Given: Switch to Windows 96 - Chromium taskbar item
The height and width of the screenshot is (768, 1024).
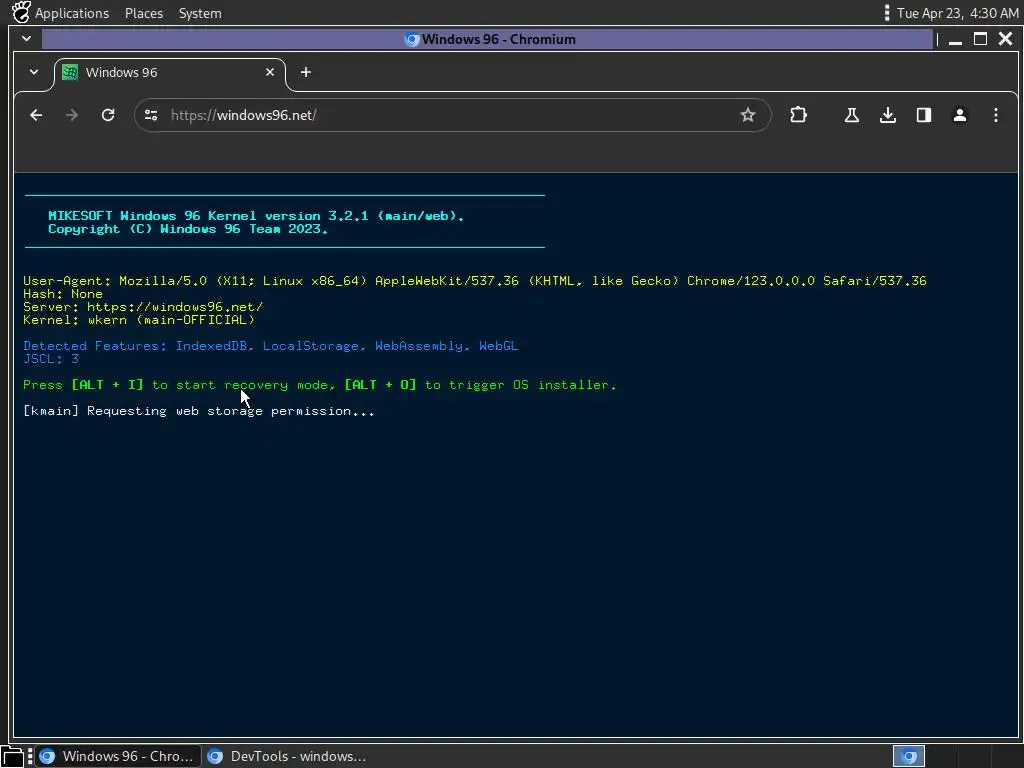Looking at the screenshot, I should click(x=118, y=756).
